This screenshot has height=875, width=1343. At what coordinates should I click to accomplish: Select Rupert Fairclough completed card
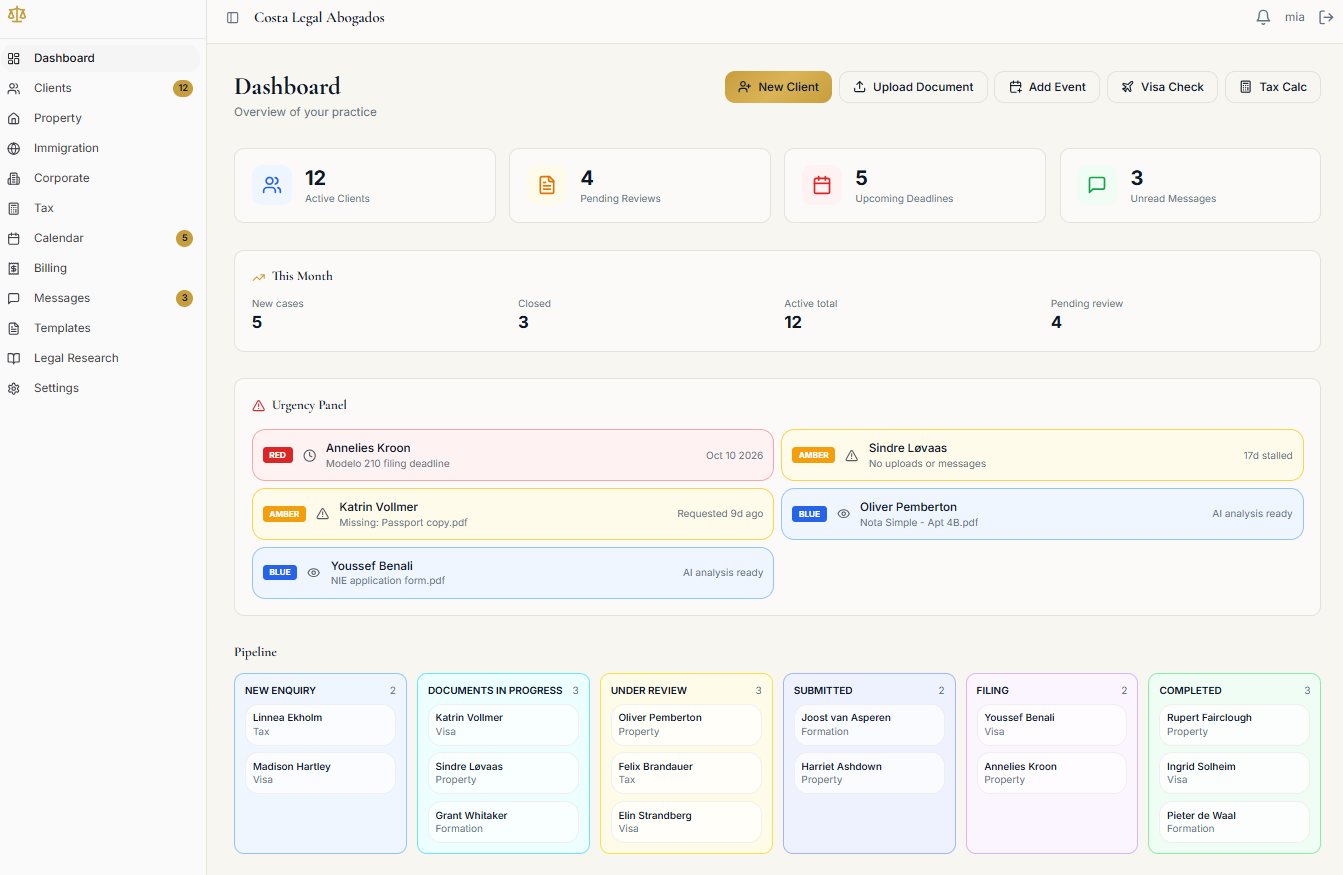point(1234,725)
